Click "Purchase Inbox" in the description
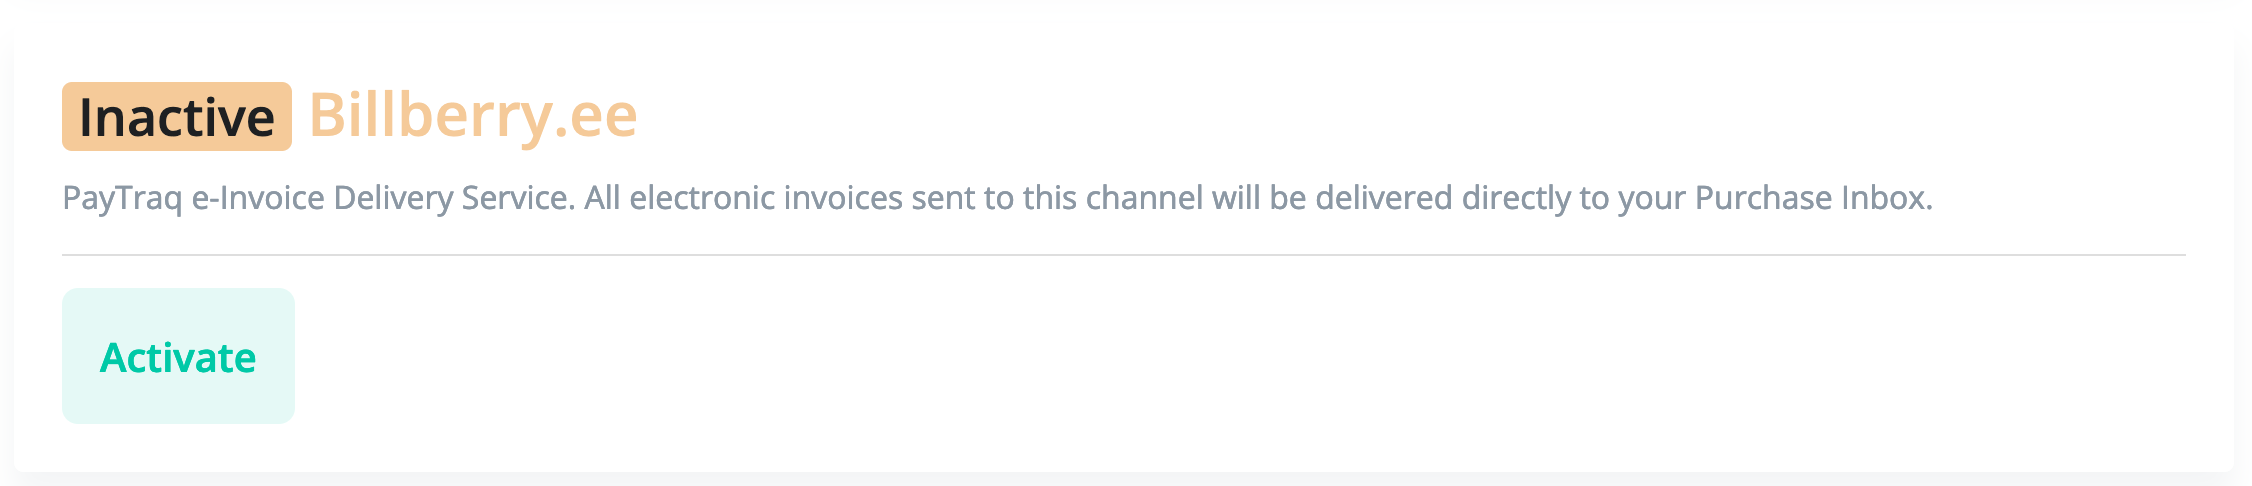This screenshot has height=486, width=2252. (x=1810, y=198)
